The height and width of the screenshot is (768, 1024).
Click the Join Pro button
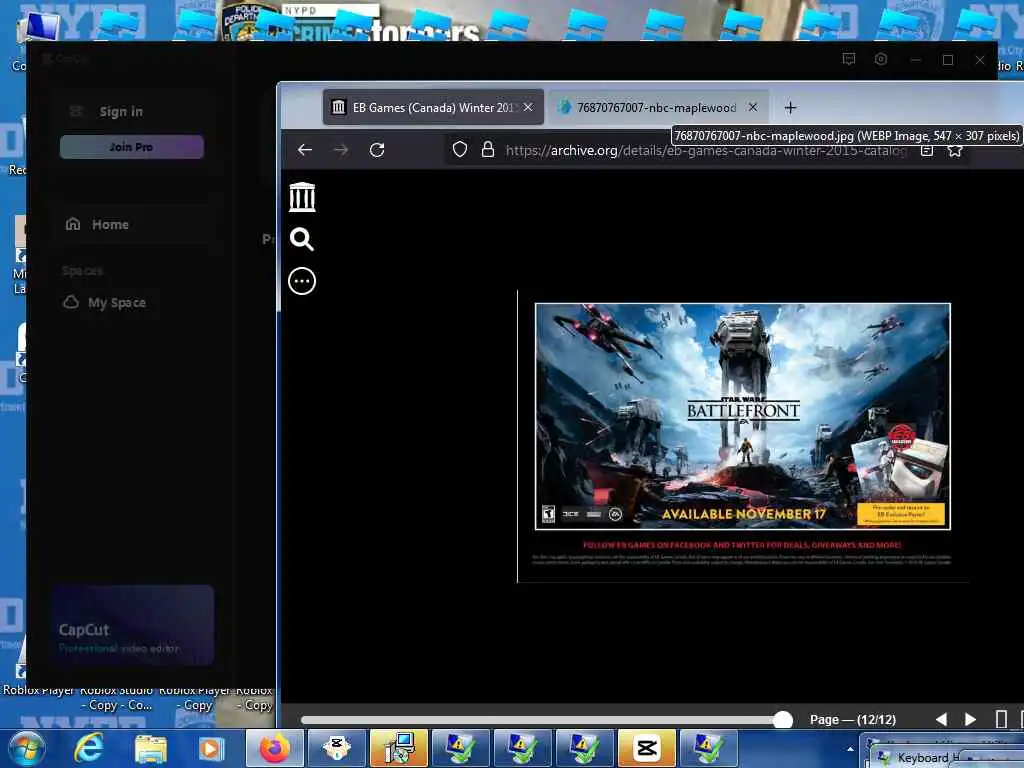pos(132,147)
